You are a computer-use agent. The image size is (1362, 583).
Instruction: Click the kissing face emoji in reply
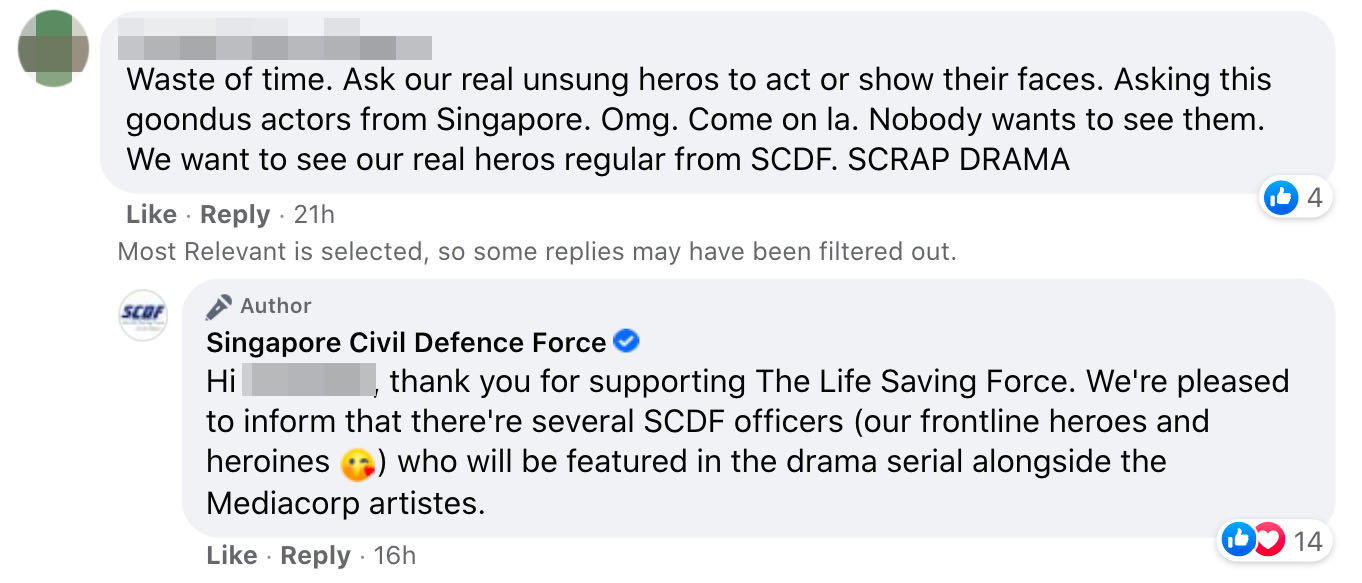357,463
